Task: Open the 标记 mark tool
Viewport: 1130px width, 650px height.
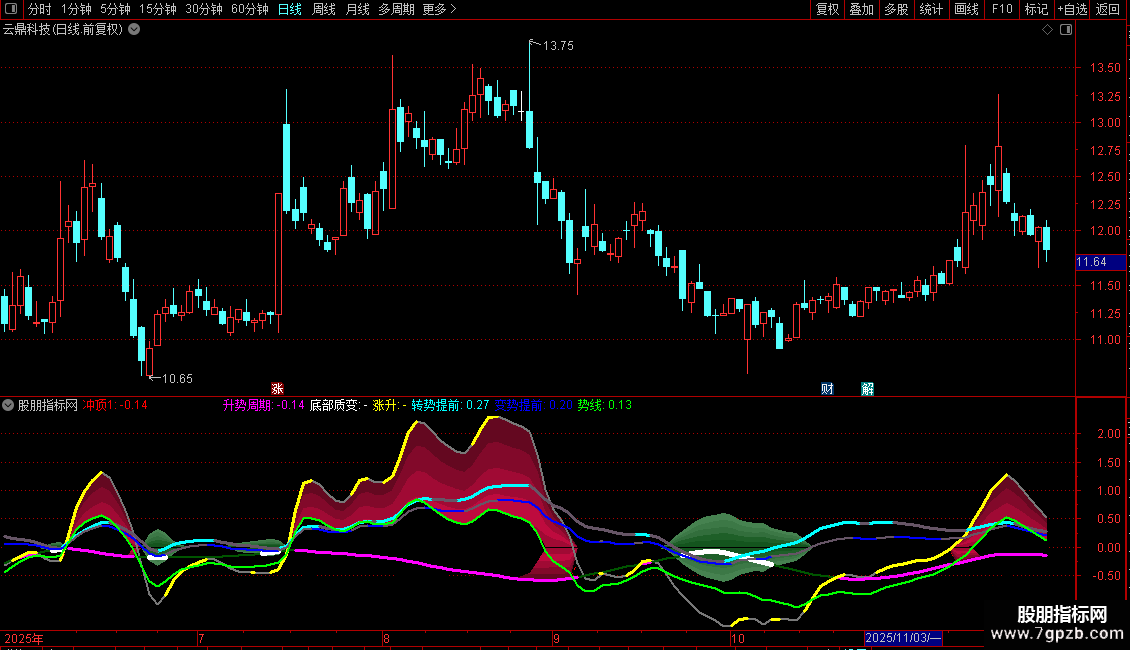Action: click(1036, 9)
